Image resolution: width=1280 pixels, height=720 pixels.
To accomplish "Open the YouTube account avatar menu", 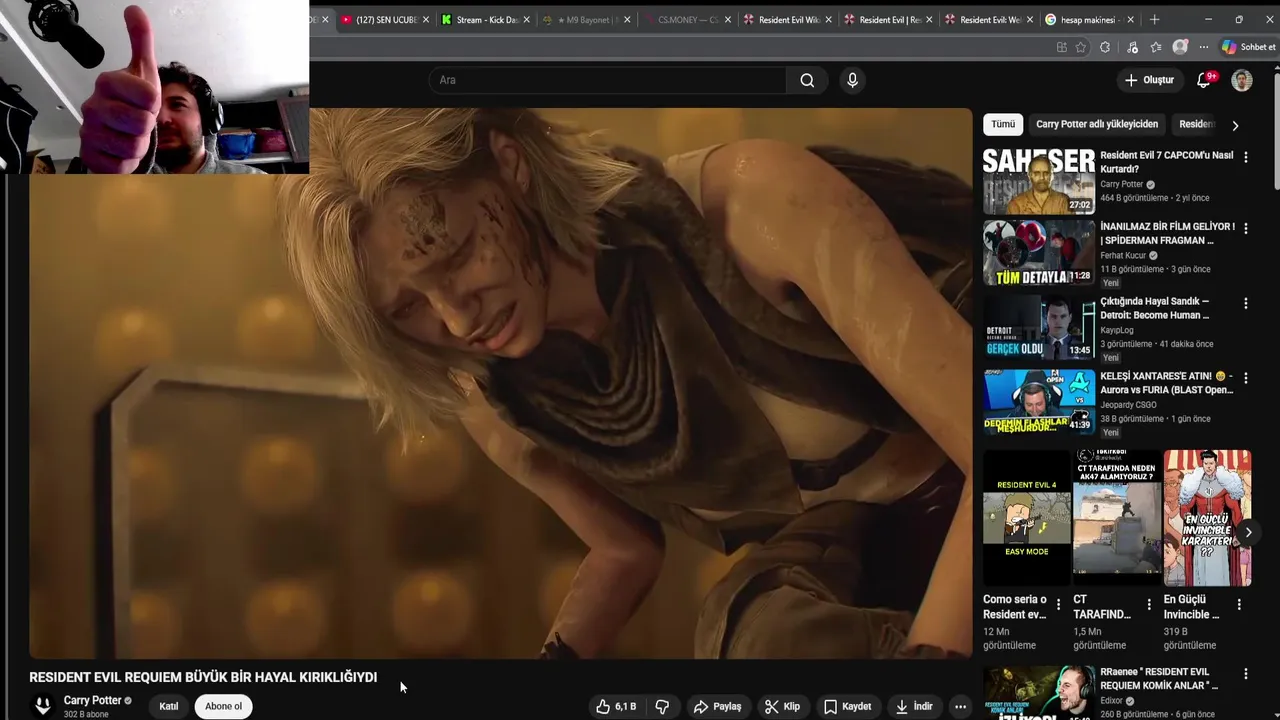I will tap(1242, 80).
